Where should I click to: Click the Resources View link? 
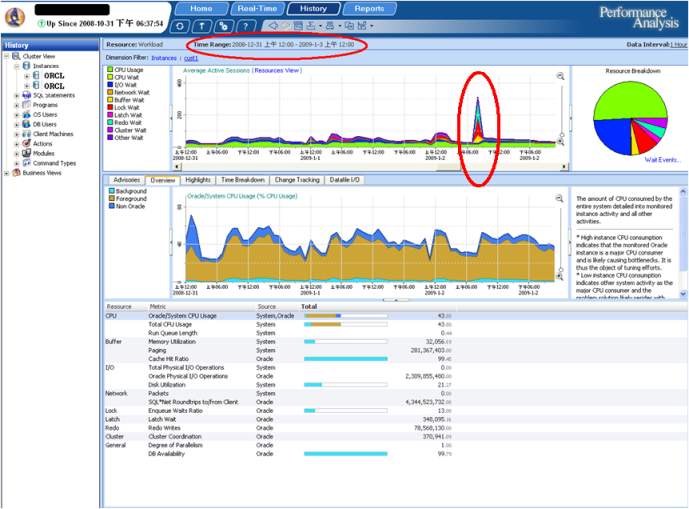[280, 71]
